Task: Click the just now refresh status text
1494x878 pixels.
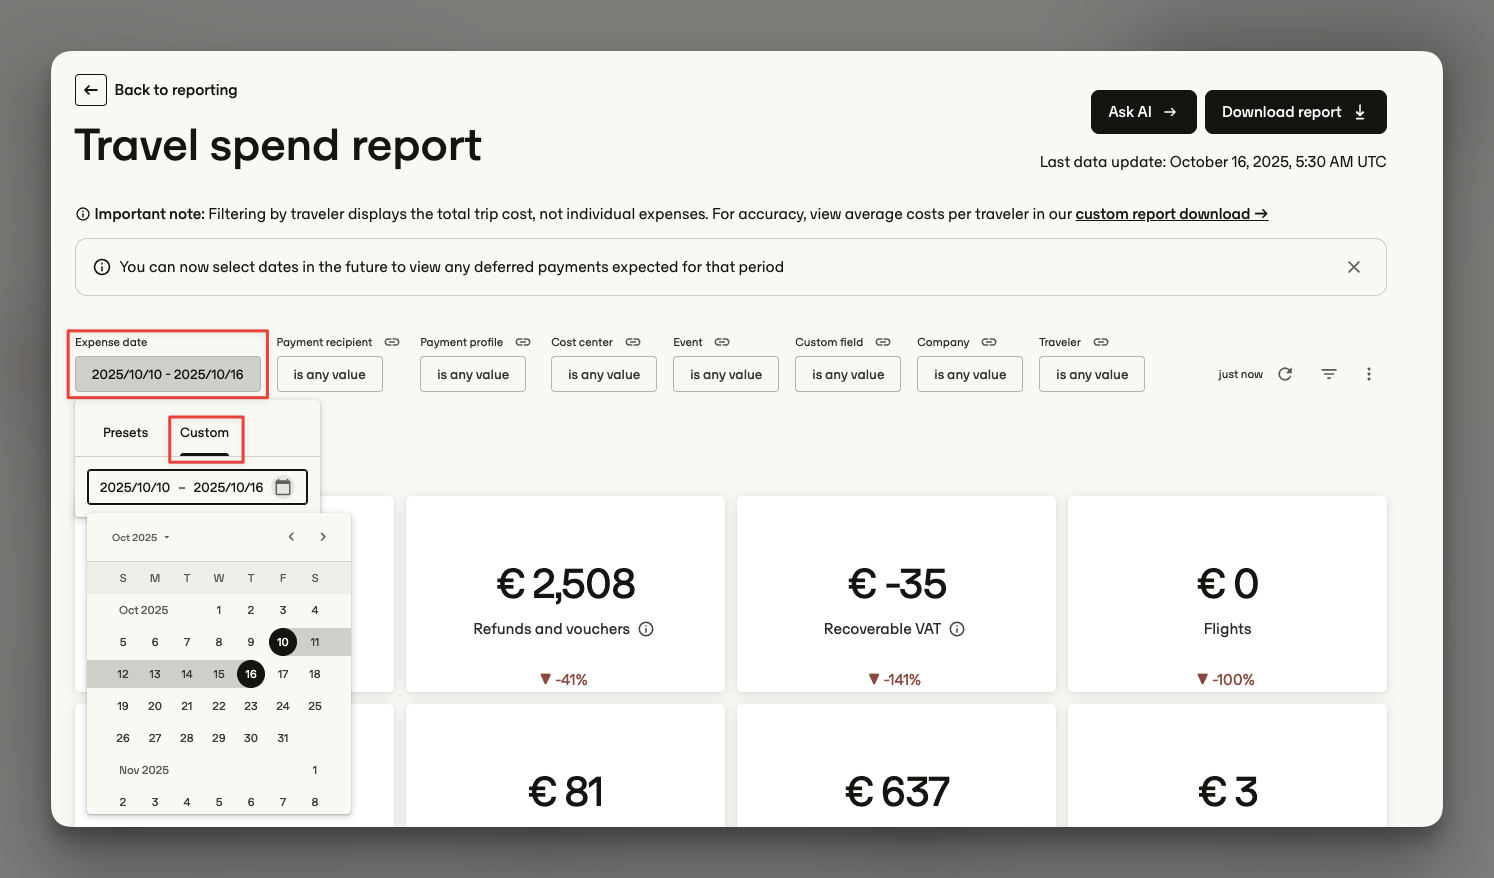Action: point(1240,374)
